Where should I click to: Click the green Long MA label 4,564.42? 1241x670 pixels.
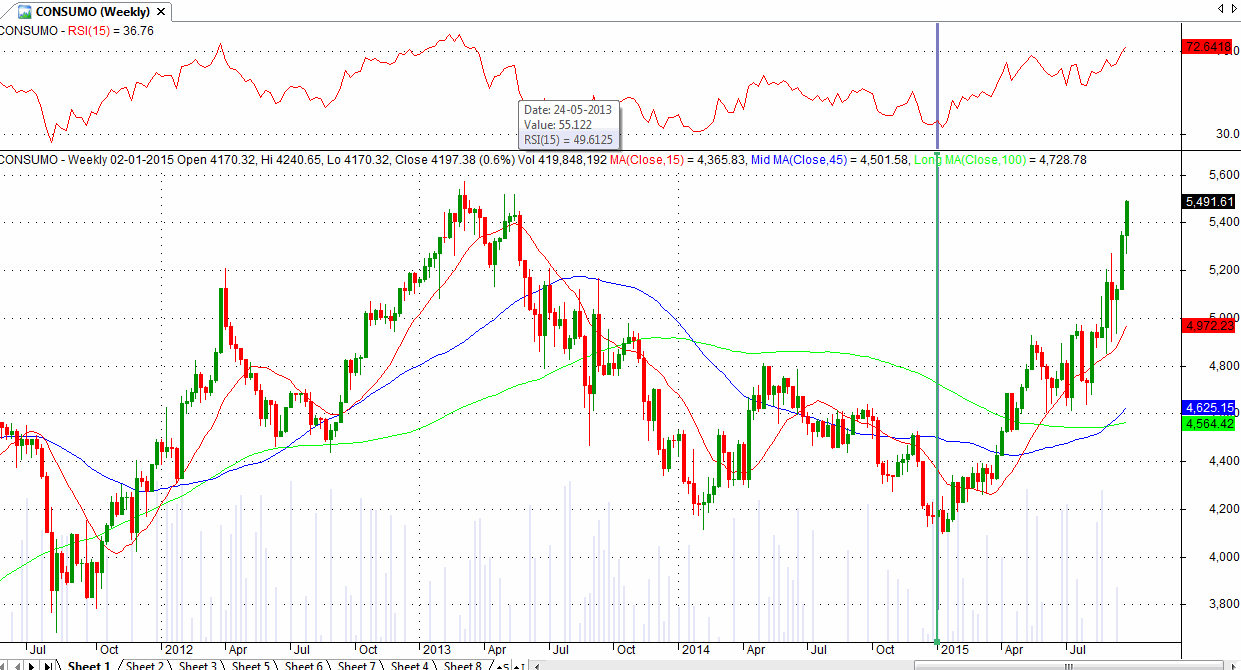pyautogui.click(x=1207, y=424)
